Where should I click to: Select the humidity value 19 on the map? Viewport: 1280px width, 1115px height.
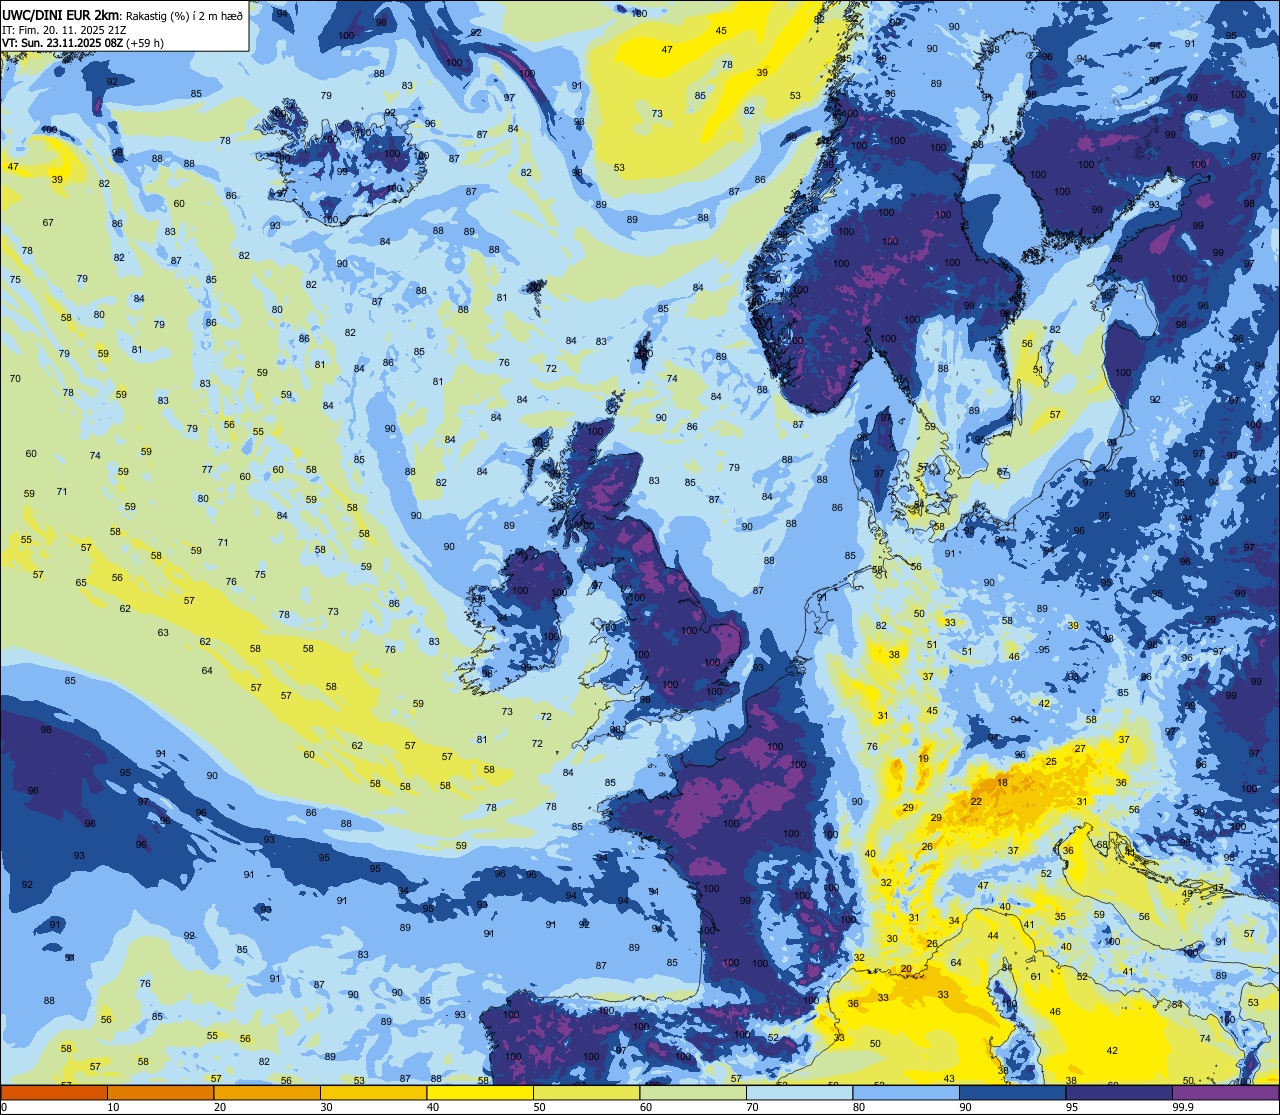coord(923,759)
